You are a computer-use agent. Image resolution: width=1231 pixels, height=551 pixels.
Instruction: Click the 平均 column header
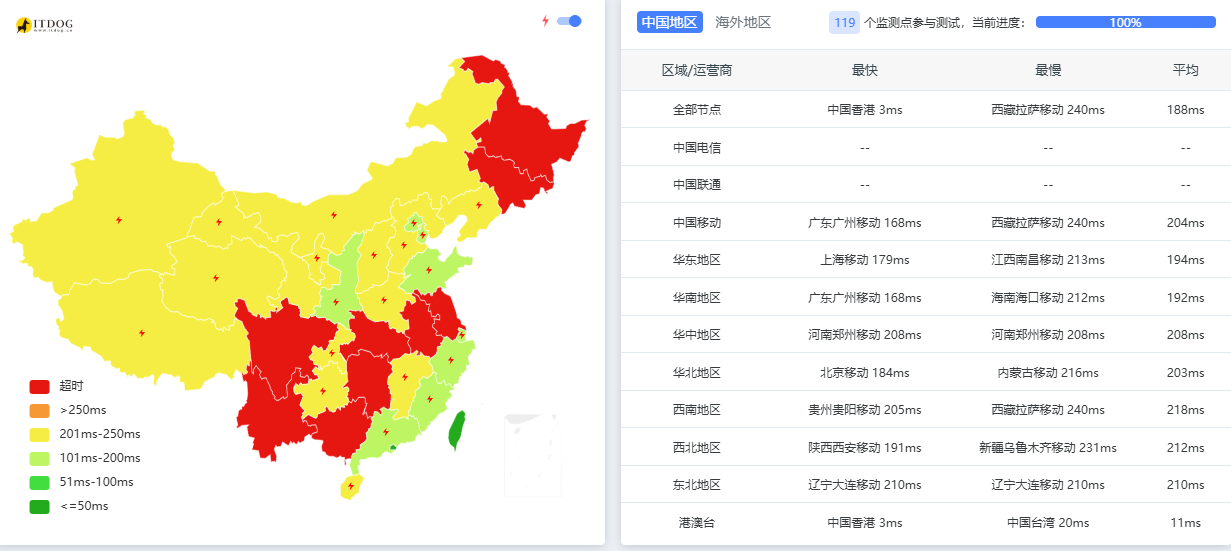(1186, 70)
